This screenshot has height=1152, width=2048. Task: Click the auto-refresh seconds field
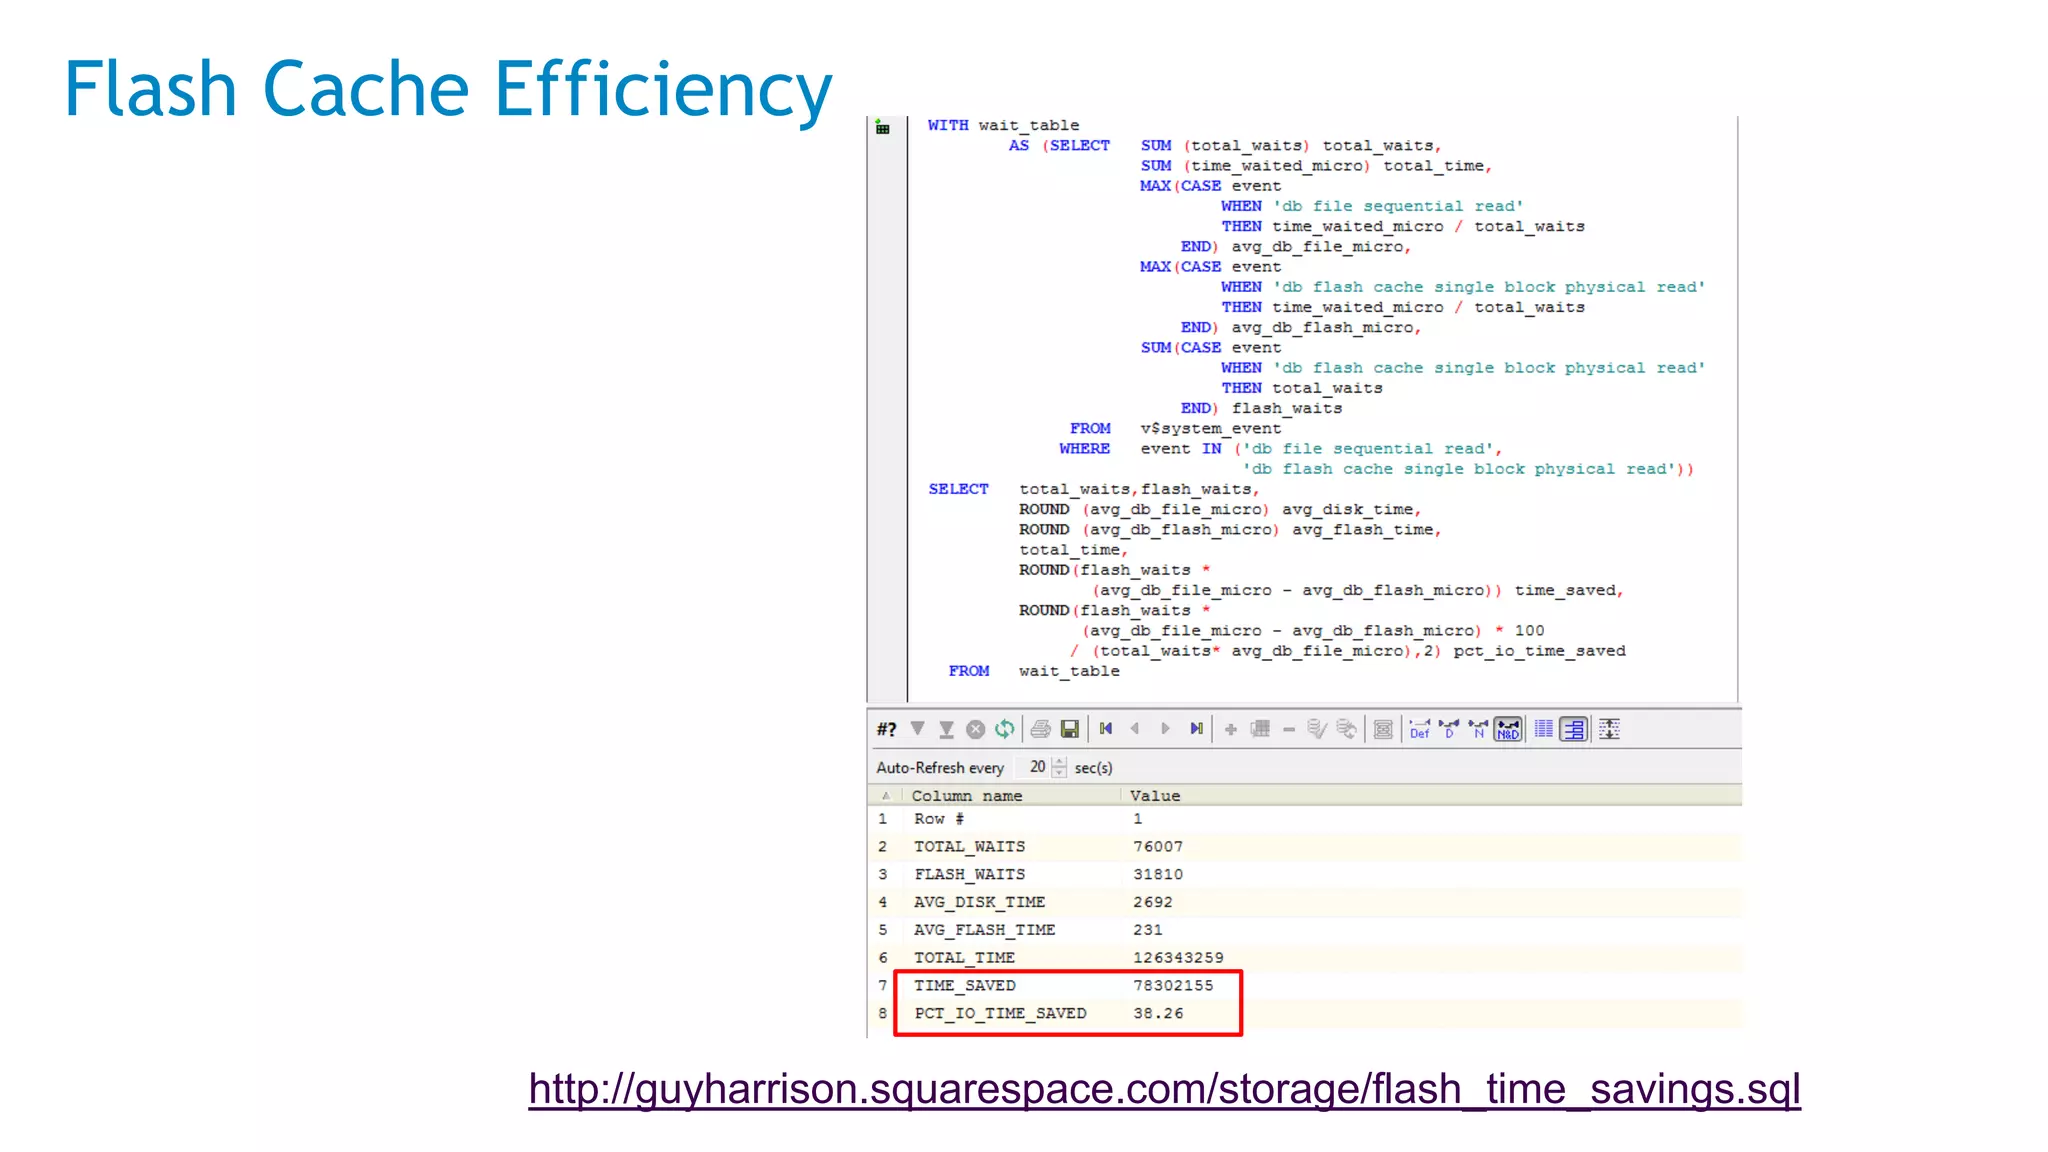click(1033, 767)
